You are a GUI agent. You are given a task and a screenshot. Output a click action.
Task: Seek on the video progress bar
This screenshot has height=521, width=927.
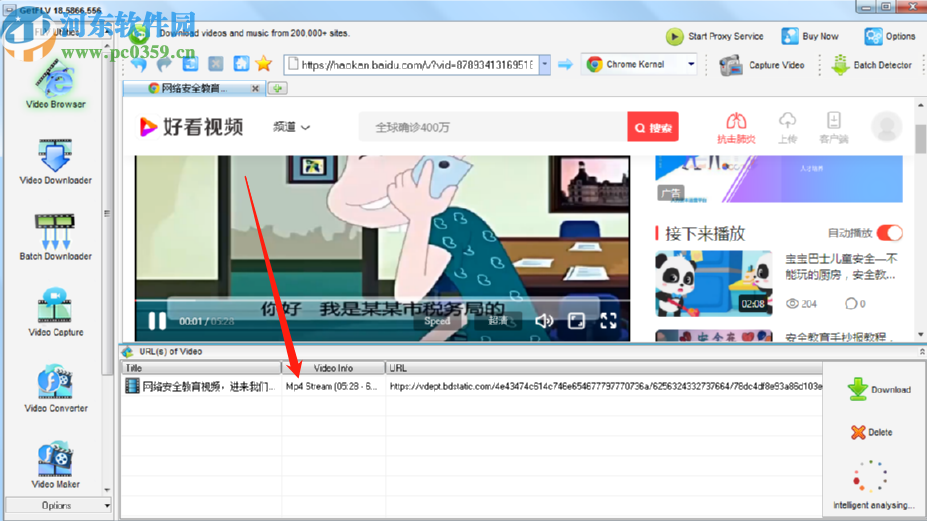382,300
